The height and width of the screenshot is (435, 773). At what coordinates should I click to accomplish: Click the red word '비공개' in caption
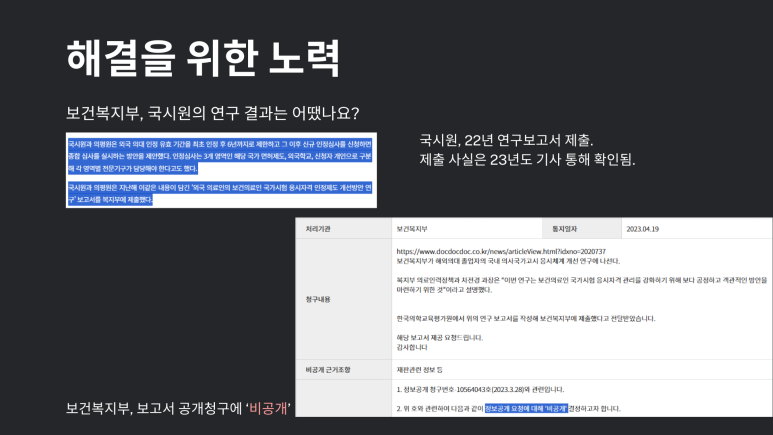coord(268,408)
